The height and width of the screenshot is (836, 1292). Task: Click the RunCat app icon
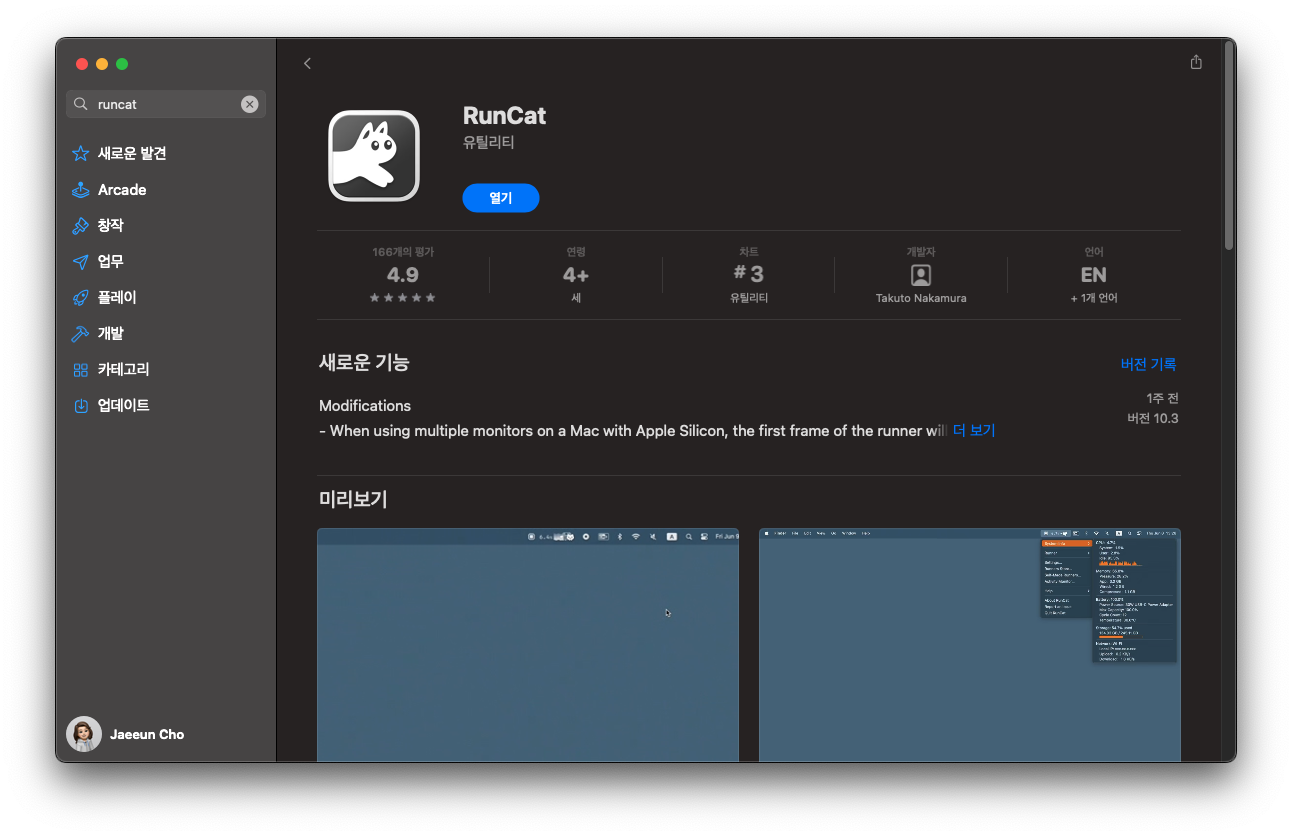coord(374,156)
